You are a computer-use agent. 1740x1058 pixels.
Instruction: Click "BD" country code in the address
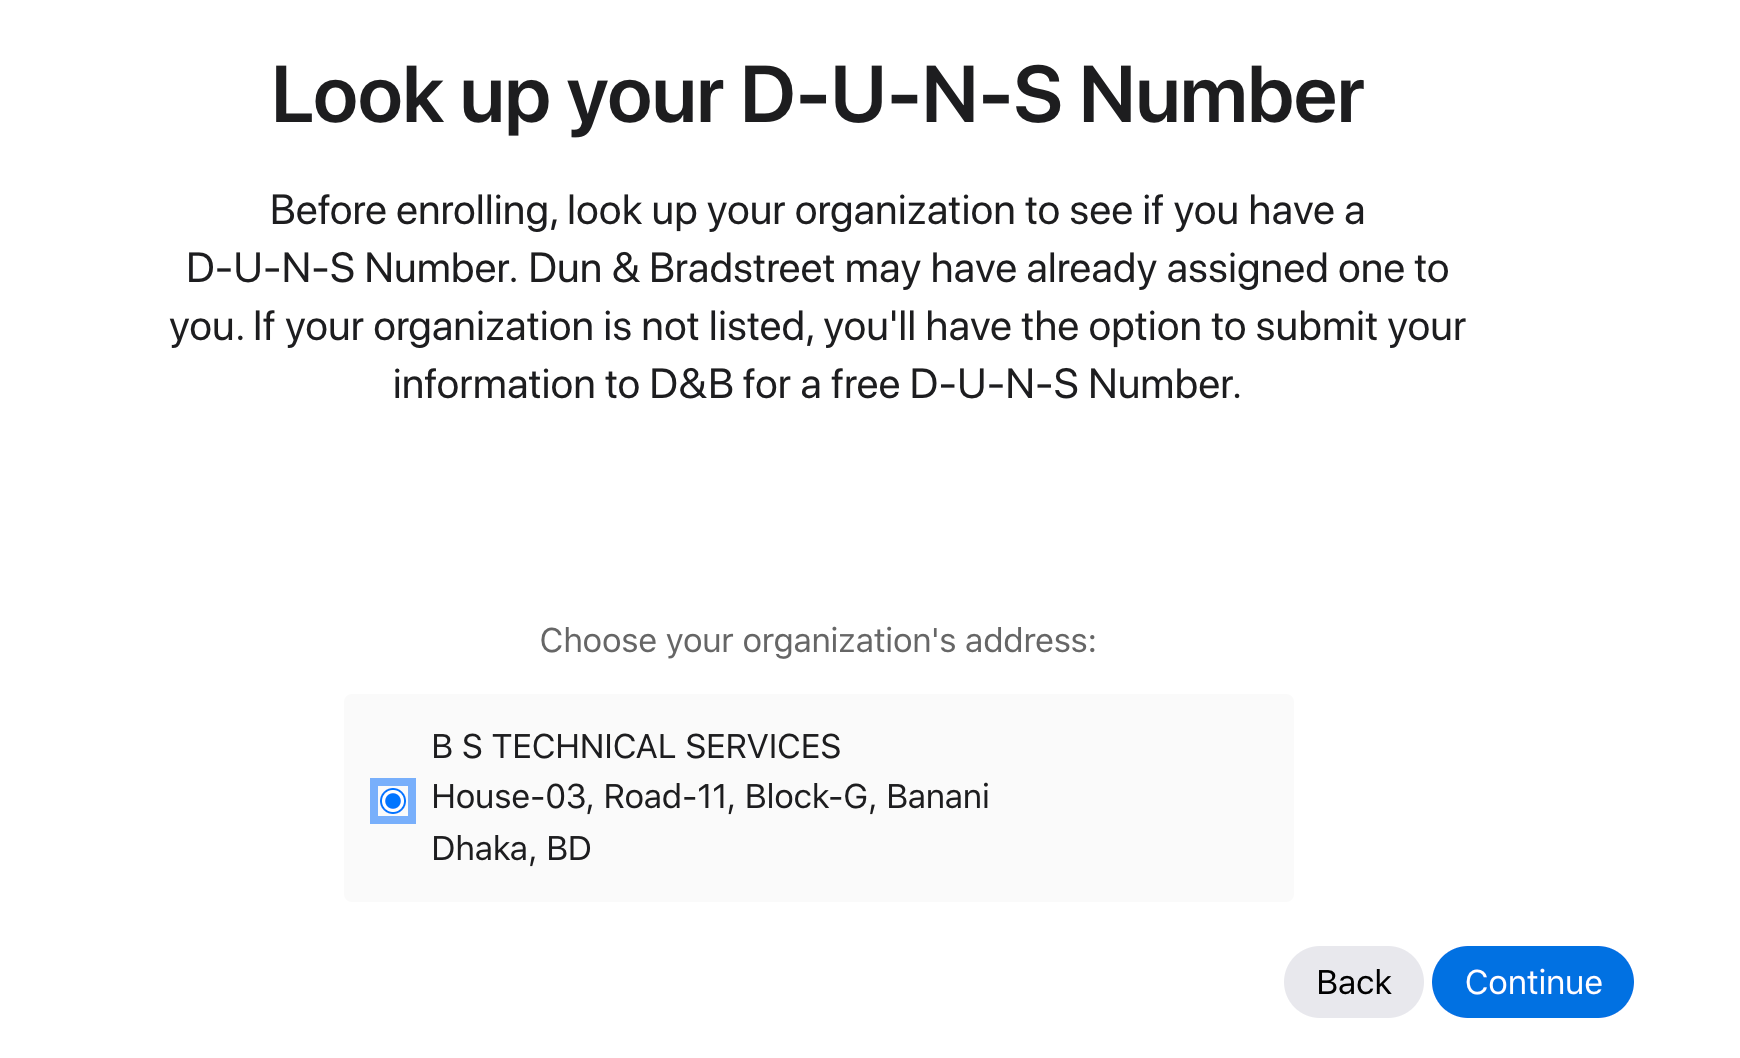(x=568, y=849)
